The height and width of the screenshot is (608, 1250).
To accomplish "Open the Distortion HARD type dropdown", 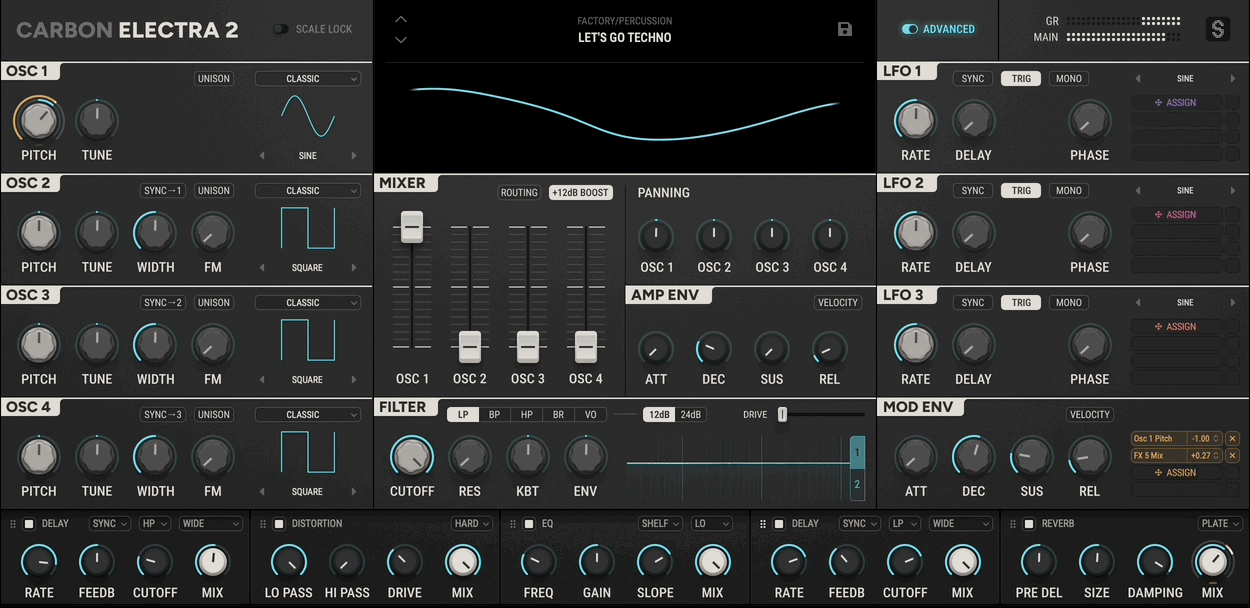I will [x=472, y=524].
